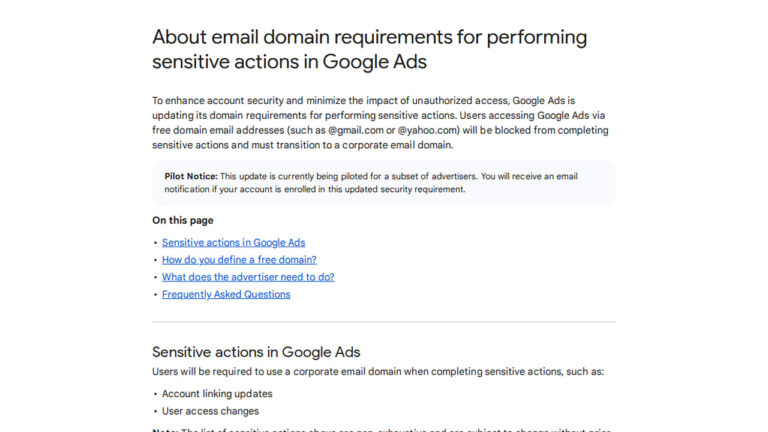Open the How do you define a free domain link
768x432 pixels.
click(x=239, y=260)
